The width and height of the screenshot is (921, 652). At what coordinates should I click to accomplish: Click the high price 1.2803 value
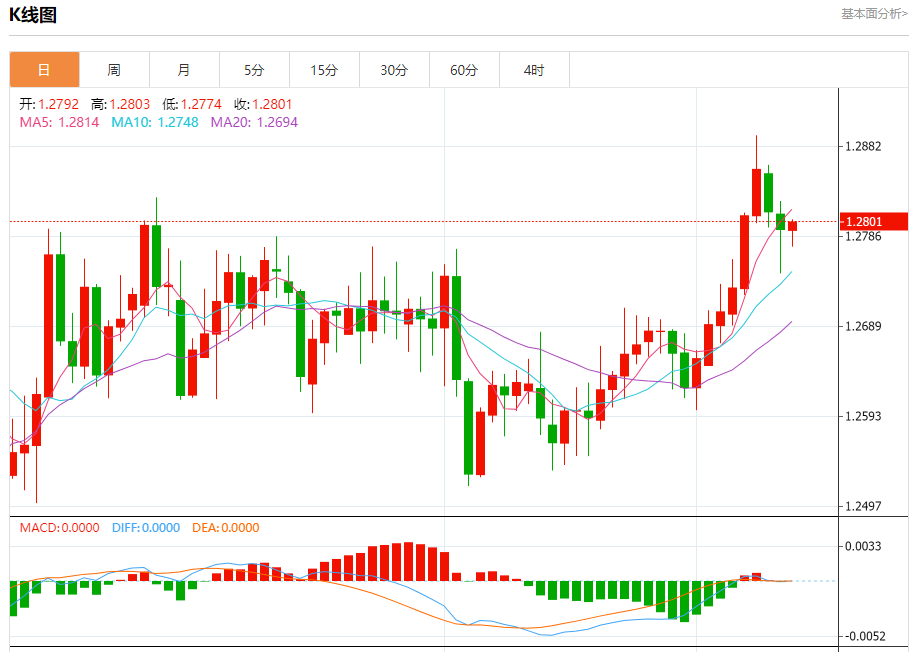tap(130, 104)
